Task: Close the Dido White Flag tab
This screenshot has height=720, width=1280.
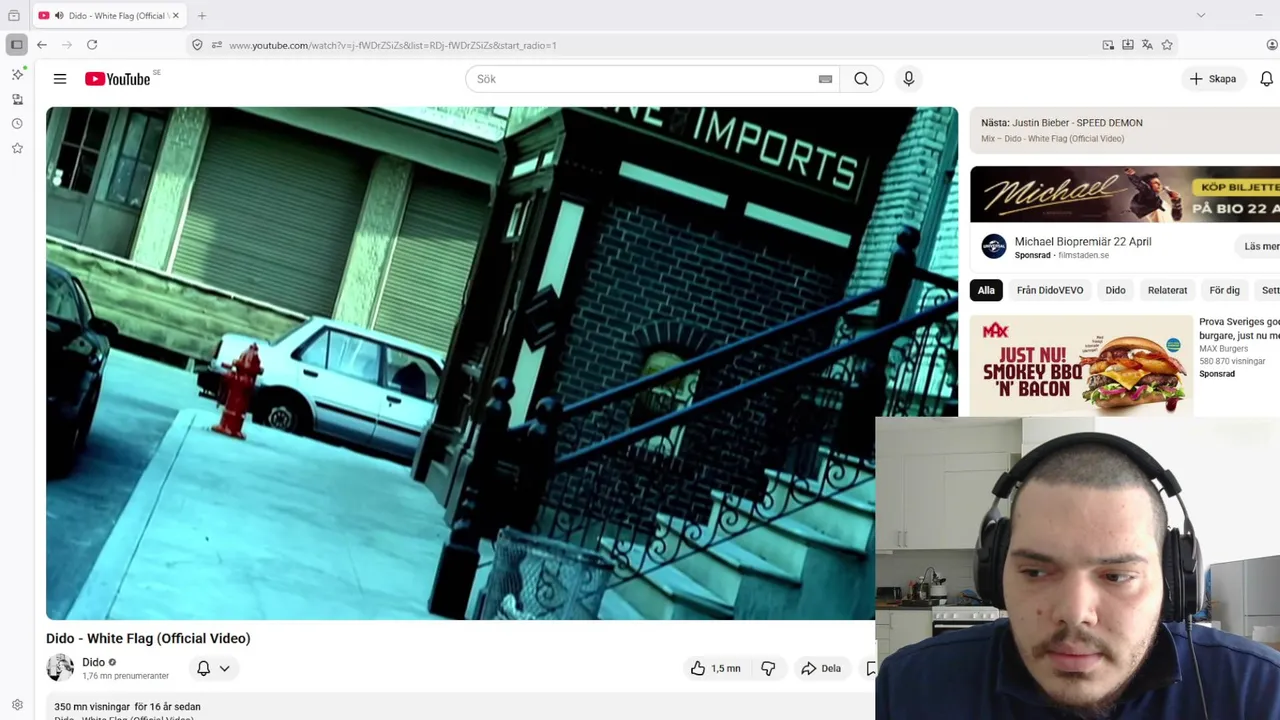Action: coord(175,16)
